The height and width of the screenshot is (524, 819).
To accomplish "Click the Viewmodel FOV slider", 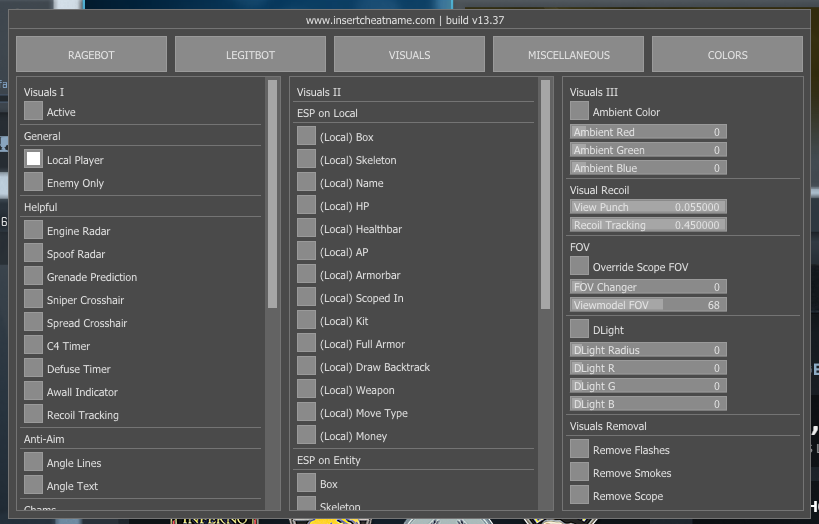I will [648, 305].
